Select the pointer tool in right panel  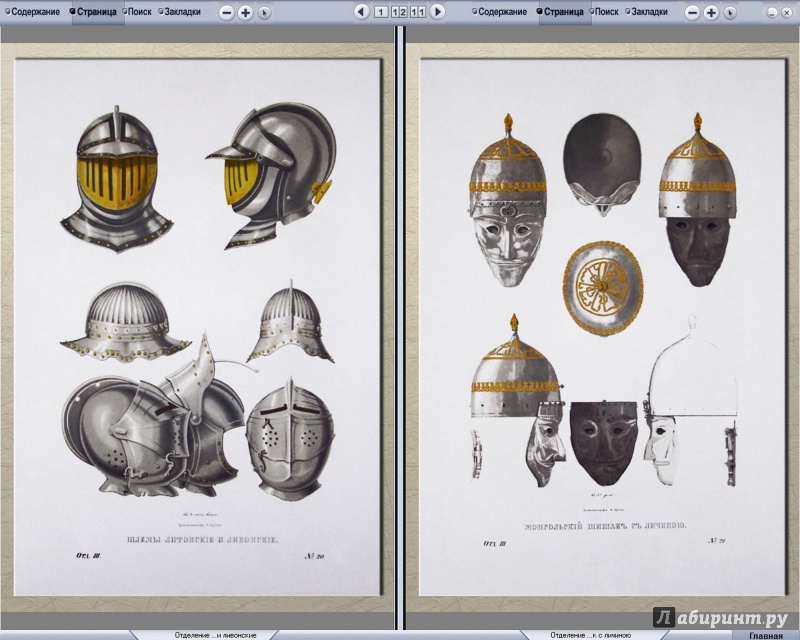coord(730,13)
